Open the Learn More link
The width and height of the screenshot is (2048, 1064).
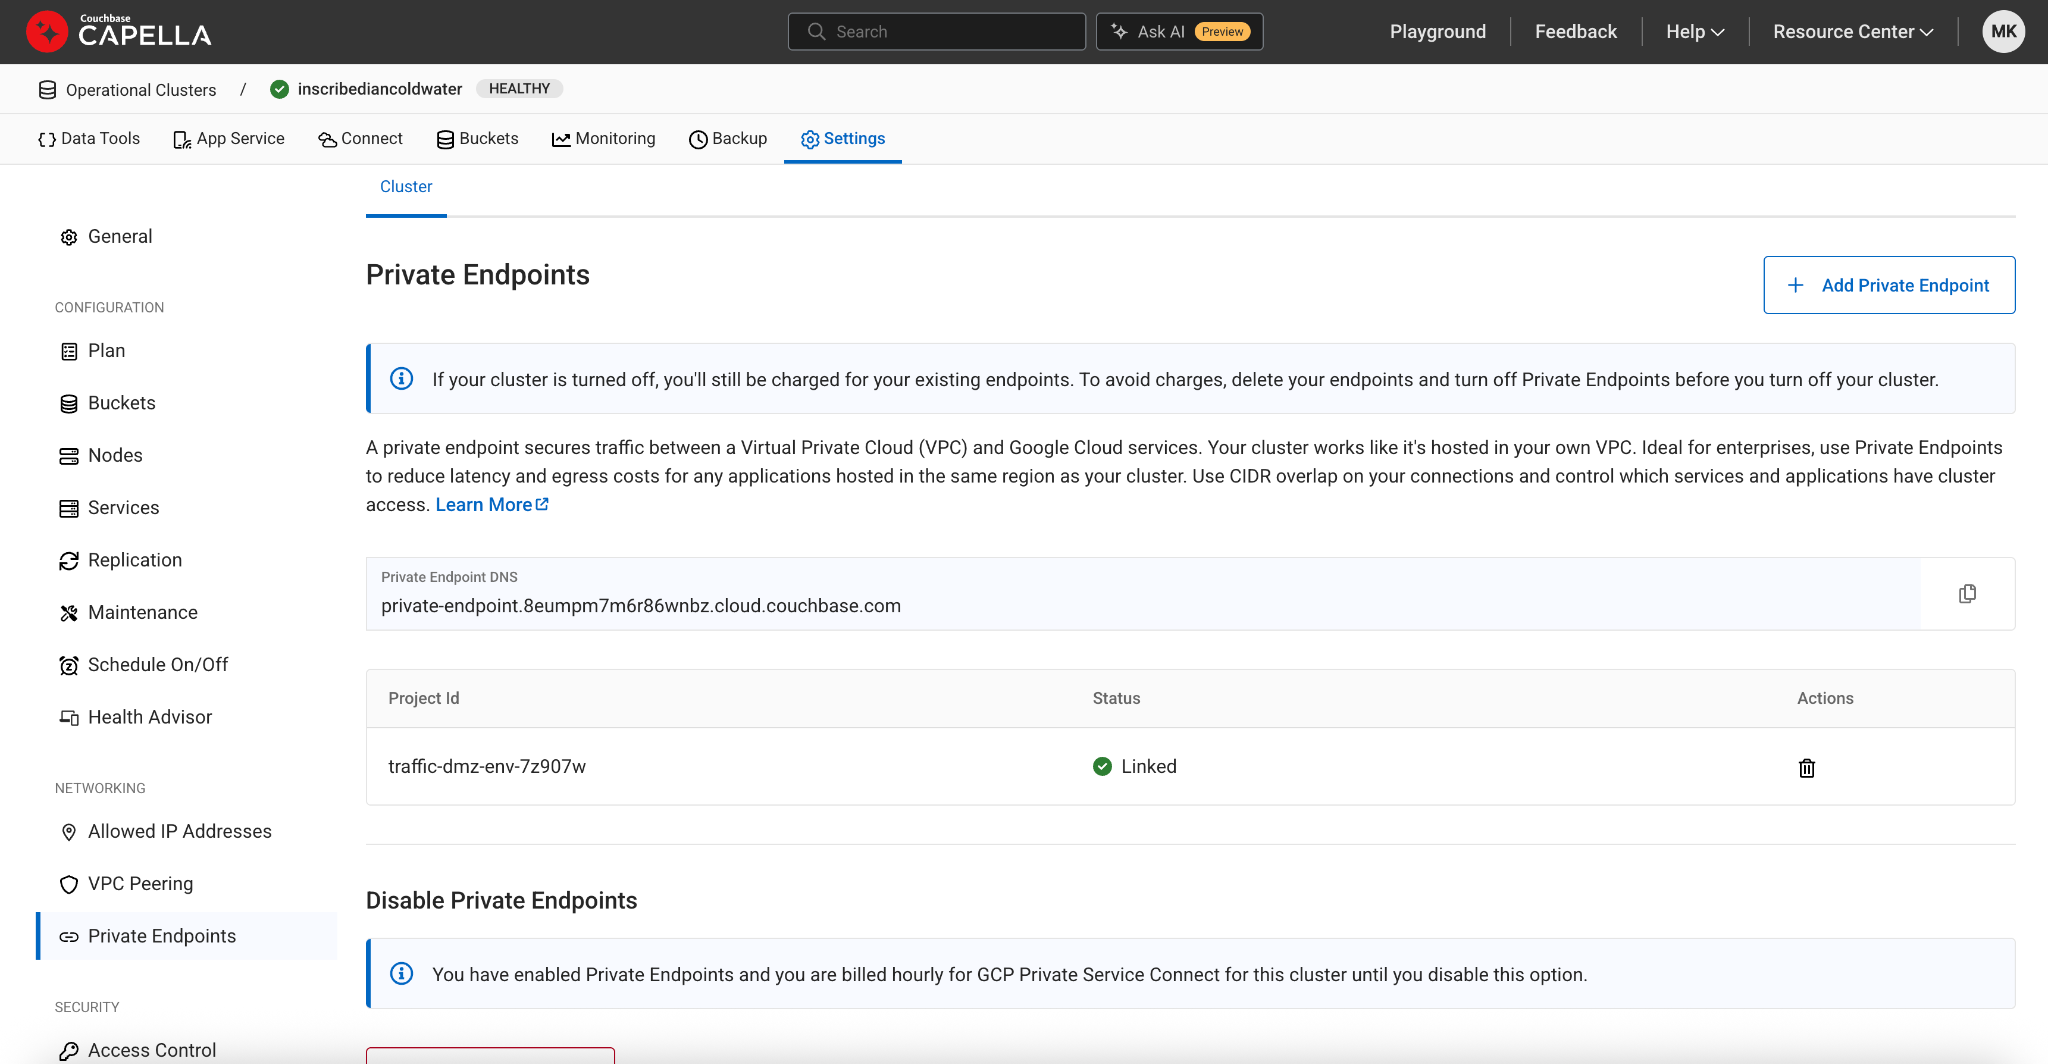pyautogui.click(x=491, y=505)
